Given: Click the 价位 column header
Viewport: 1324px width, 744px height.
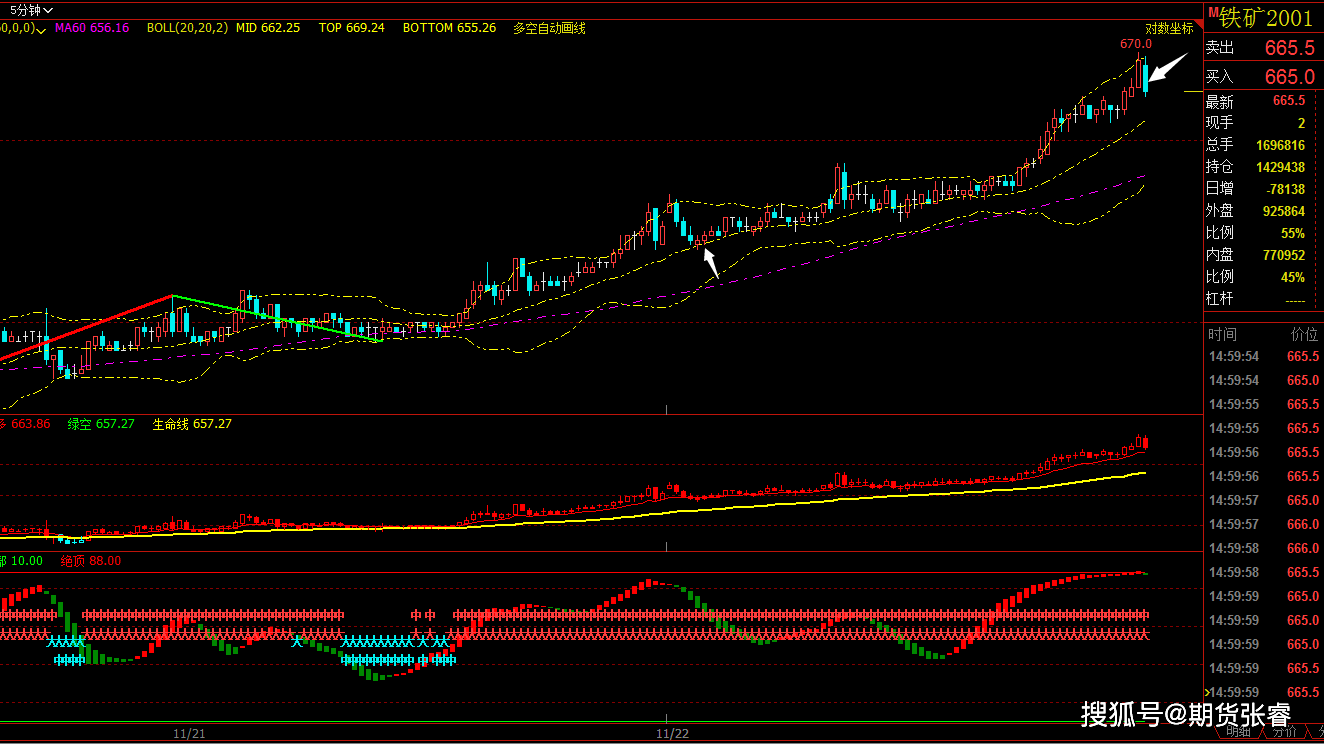Looking at the screenshot, I should click(1304, 334).
